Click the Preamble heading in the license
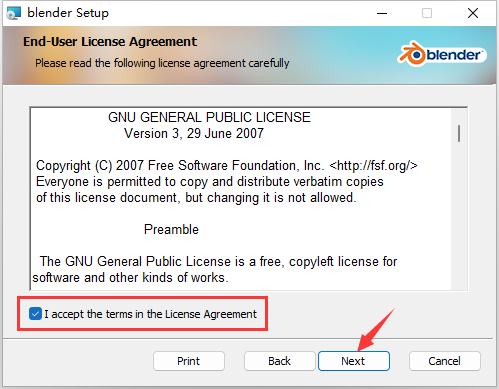 171,230
